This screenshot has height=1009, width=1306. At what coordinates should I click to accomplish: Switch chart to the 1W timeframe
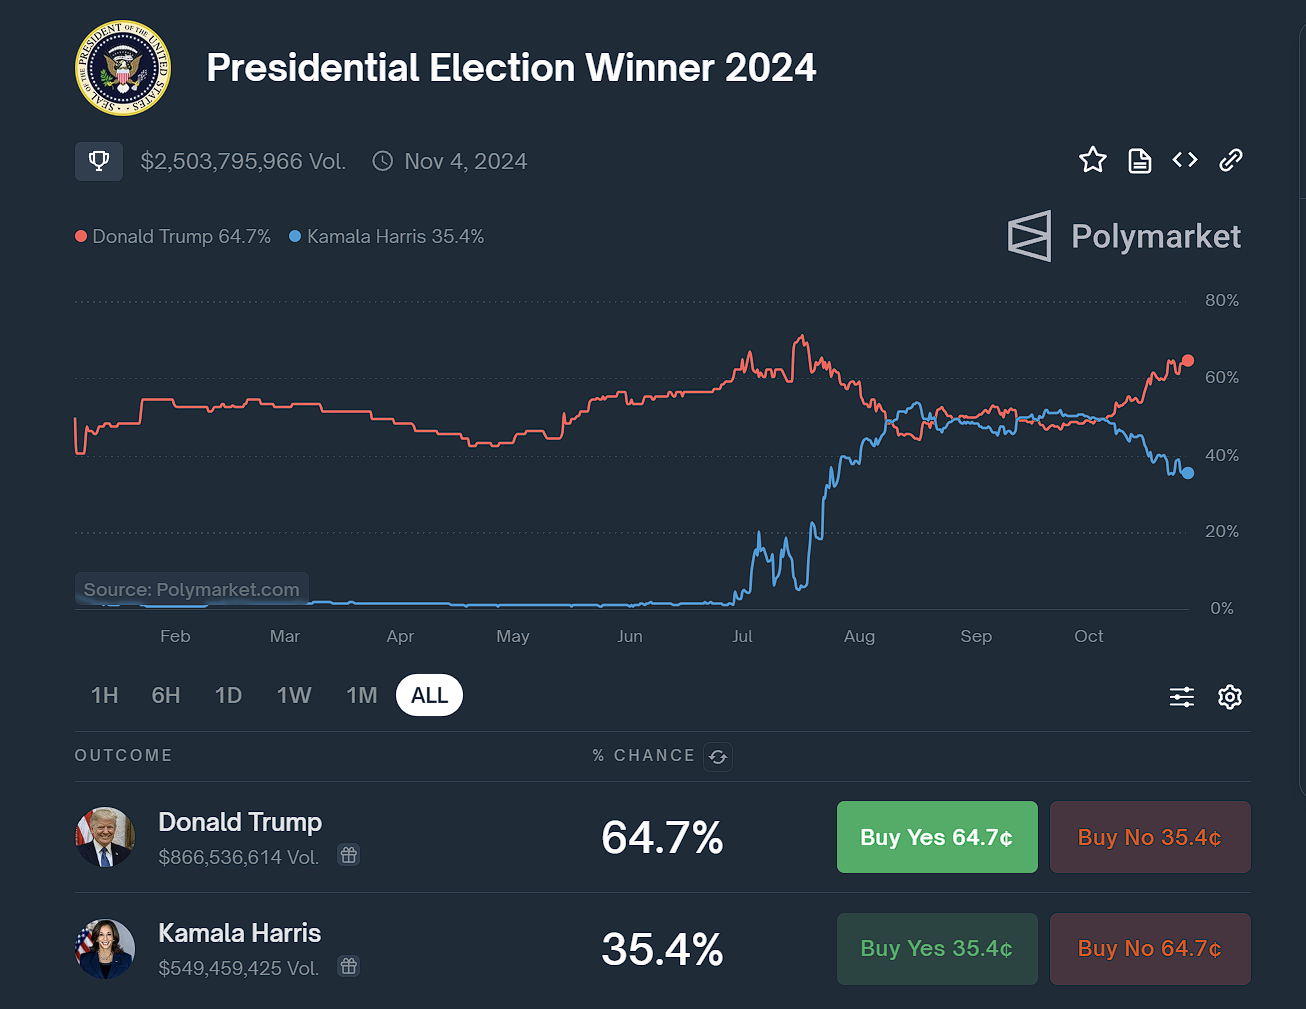click(x=294, y=696)
